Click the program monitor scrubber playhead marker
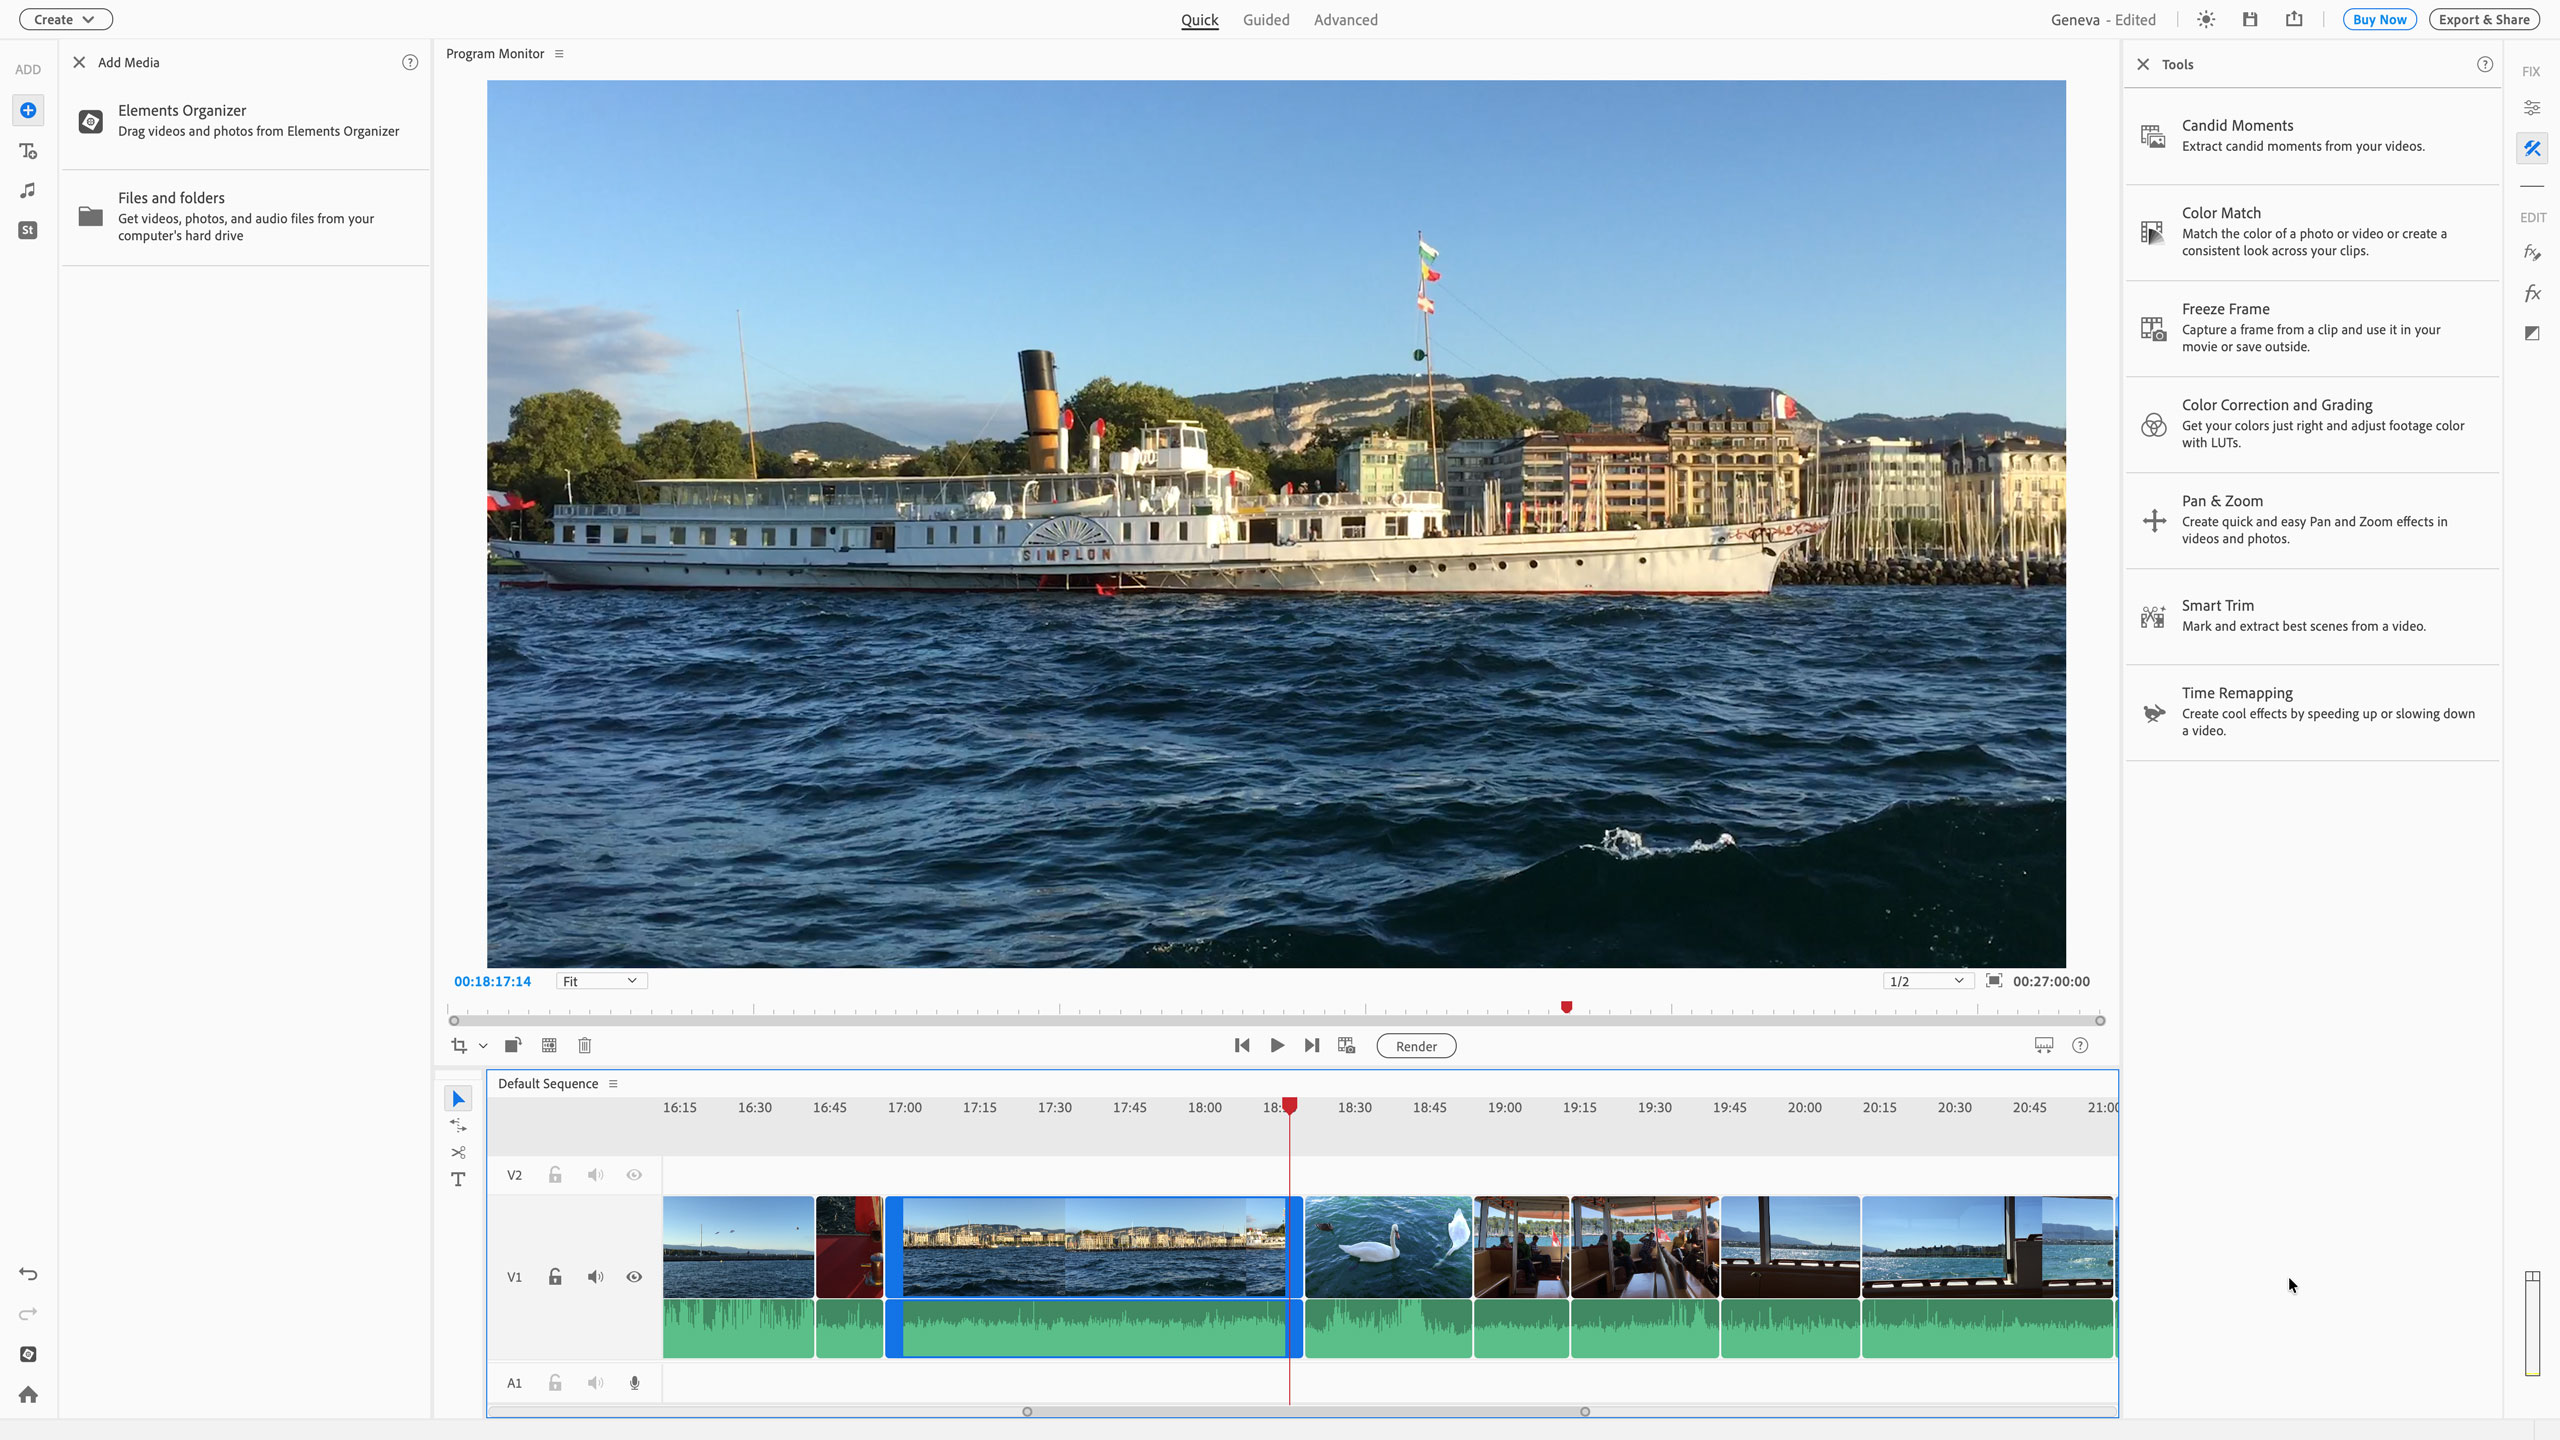Viewport: 2560px width, 1440px height. 1567,1007
